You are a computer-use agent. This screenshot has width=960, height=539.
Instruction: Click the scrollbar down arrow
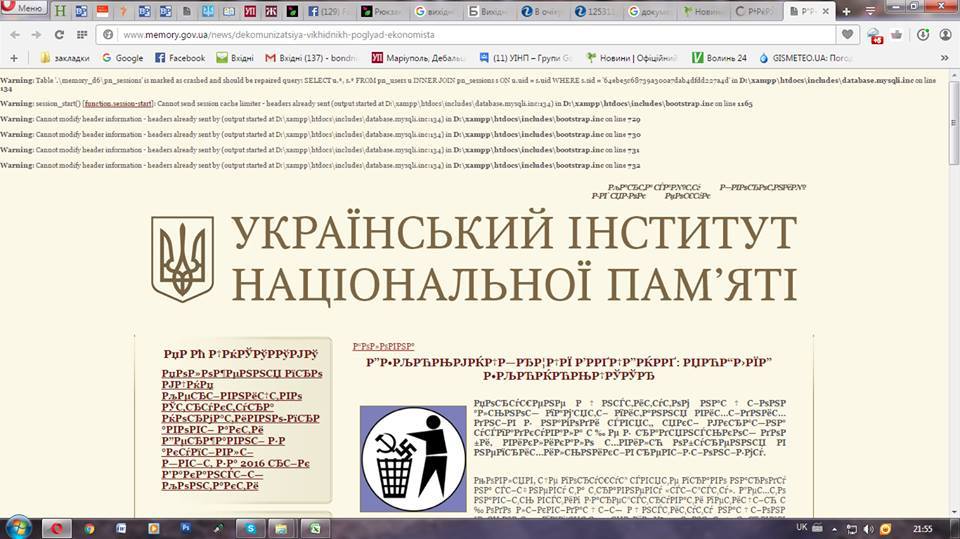954,512
